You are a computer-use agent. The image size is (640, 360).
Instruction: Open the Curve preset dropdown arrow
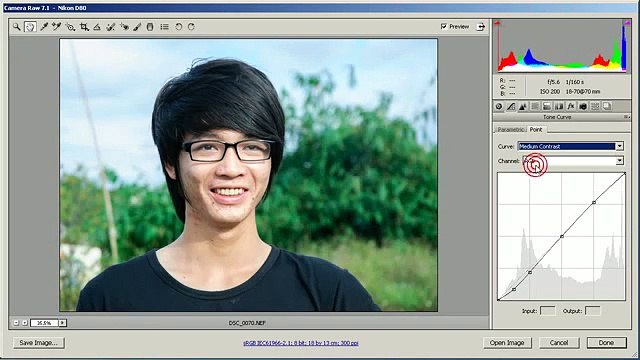pyautogui.click(x=620, y=147)
